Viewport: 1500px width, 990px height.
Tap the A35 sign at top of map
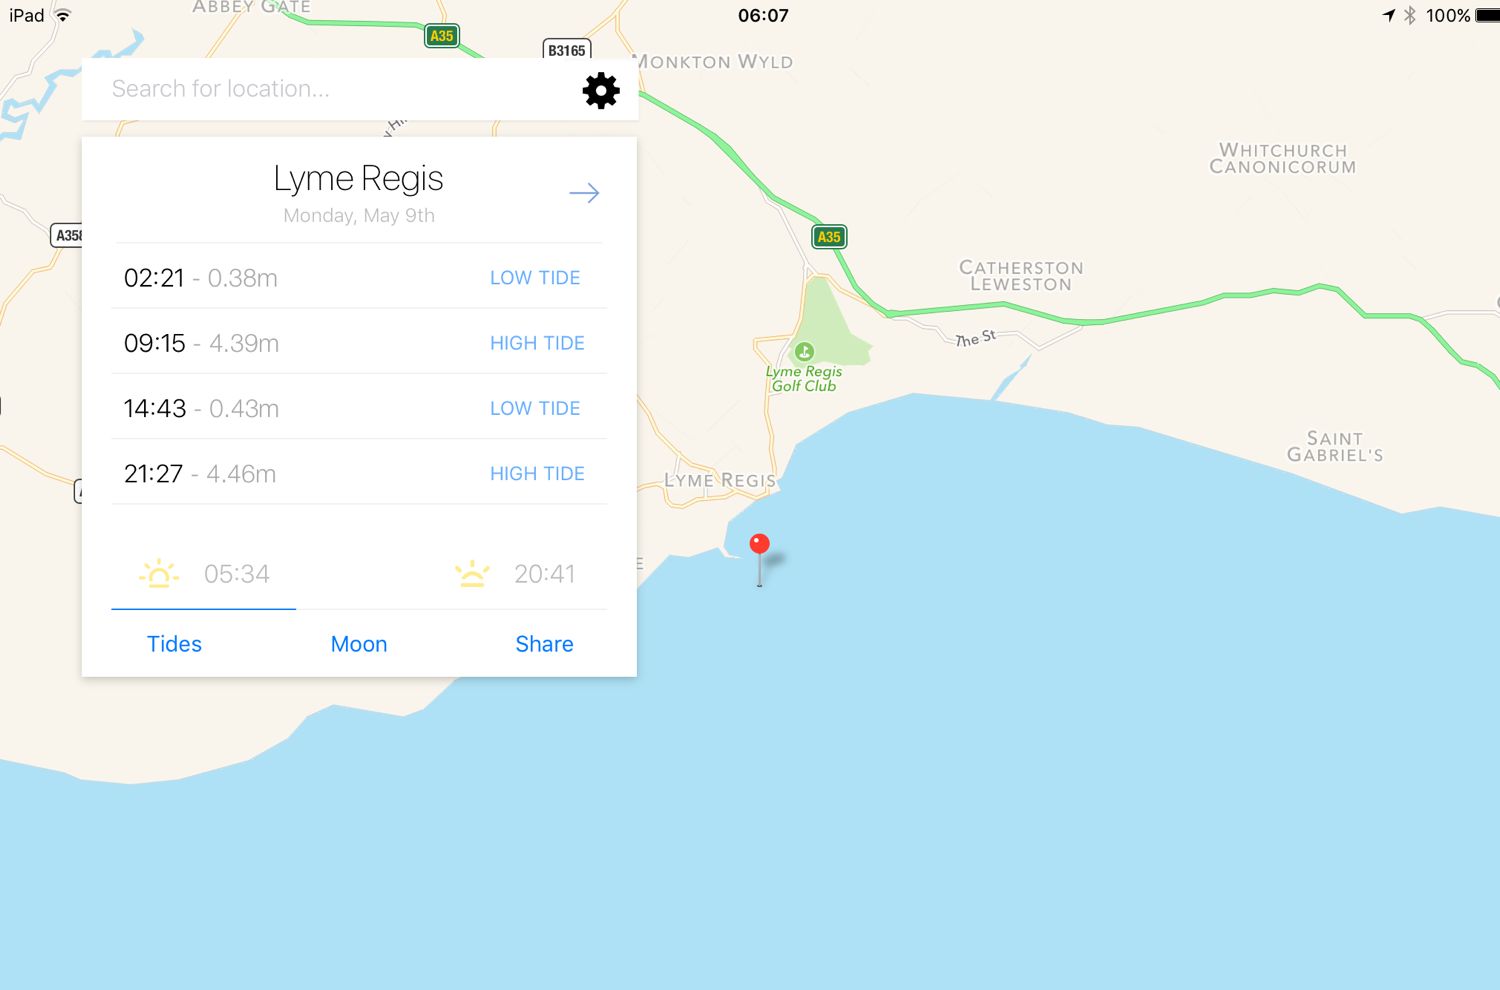(441, 36)
